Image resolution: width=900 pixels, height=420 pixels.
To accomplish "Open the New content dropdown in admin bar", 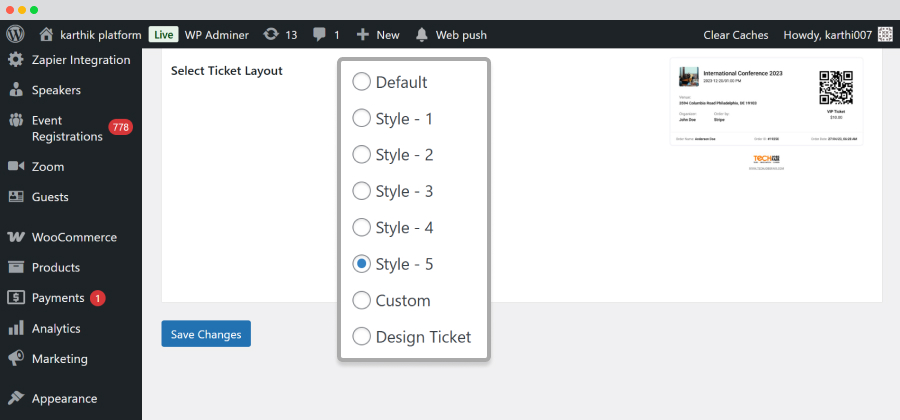I will tap(378, 35).
